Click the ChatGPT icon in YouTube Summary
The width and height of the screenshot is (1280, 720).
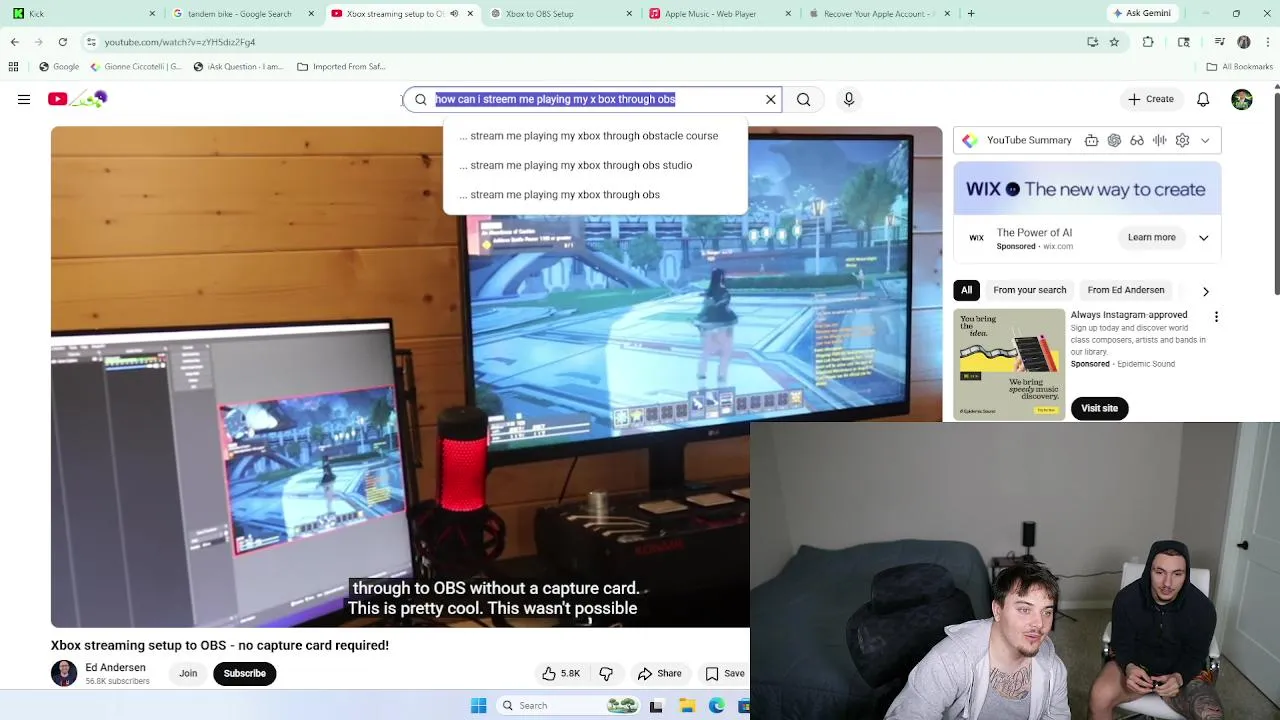click(1114, 140)
